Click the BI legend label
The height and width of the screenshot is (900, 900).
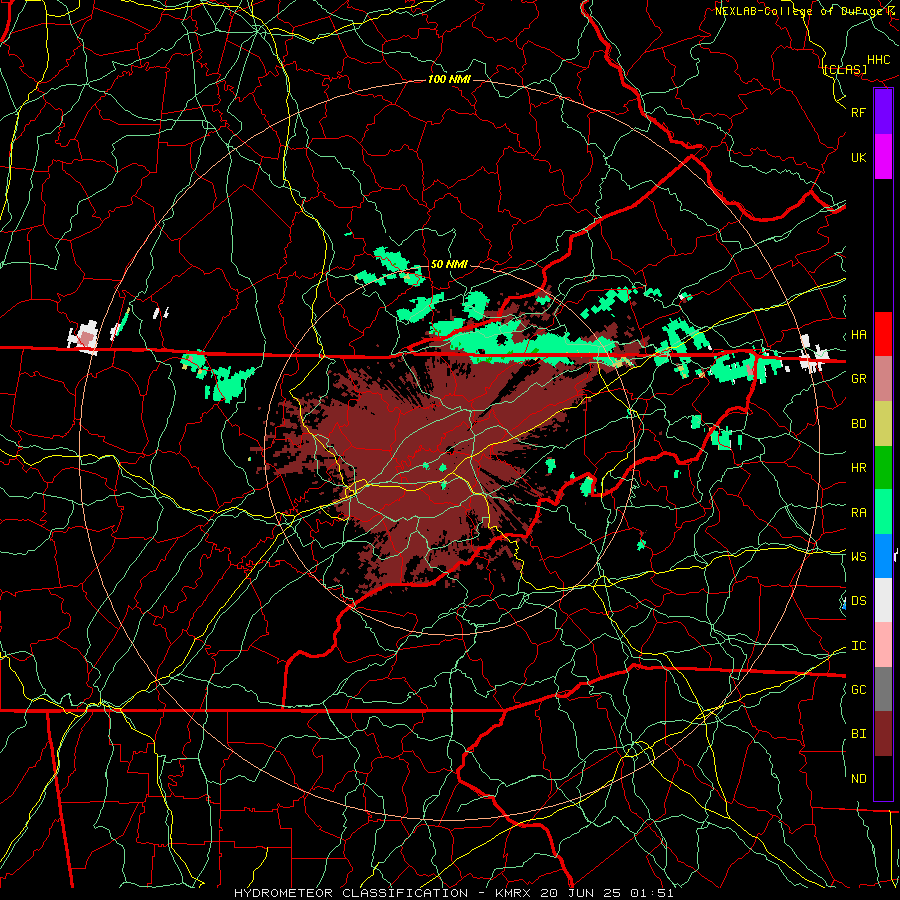[x=858, y=734]
